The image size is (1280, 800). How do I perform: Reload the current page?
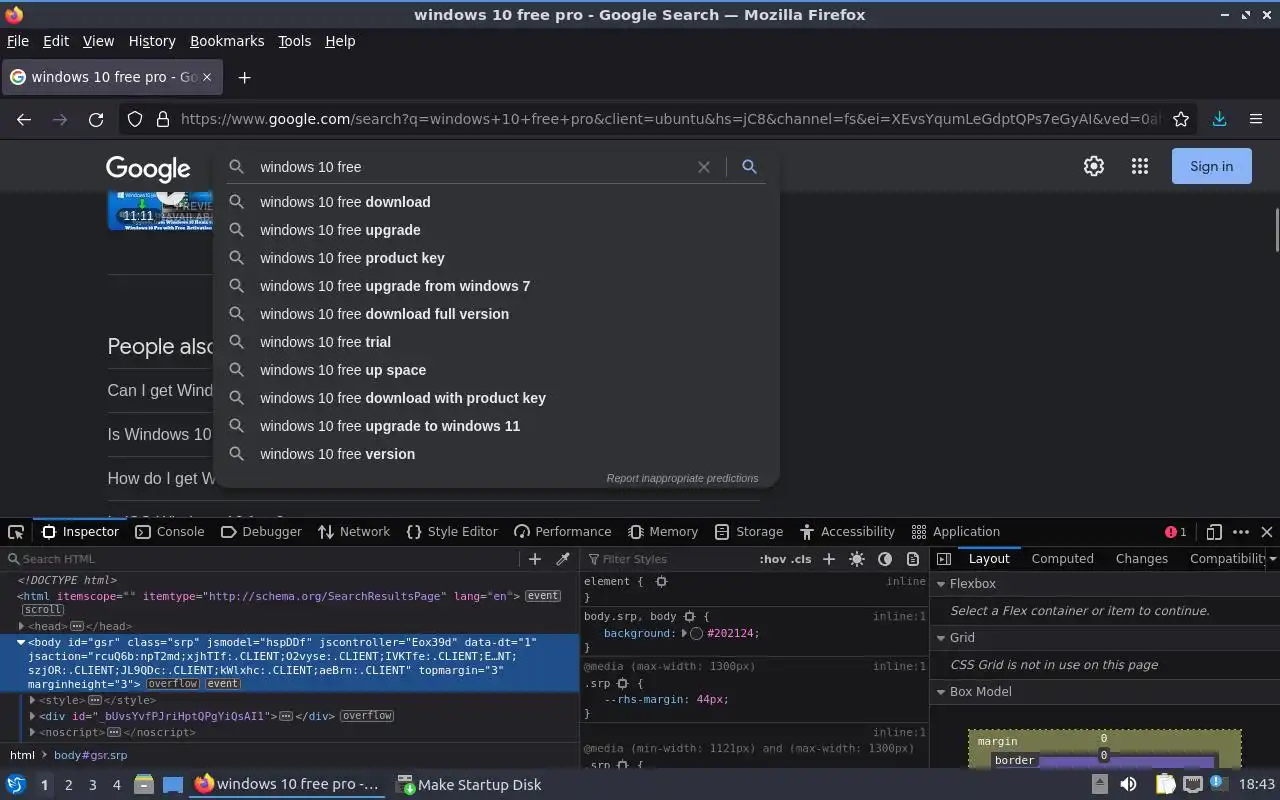[x=96, y=119]
